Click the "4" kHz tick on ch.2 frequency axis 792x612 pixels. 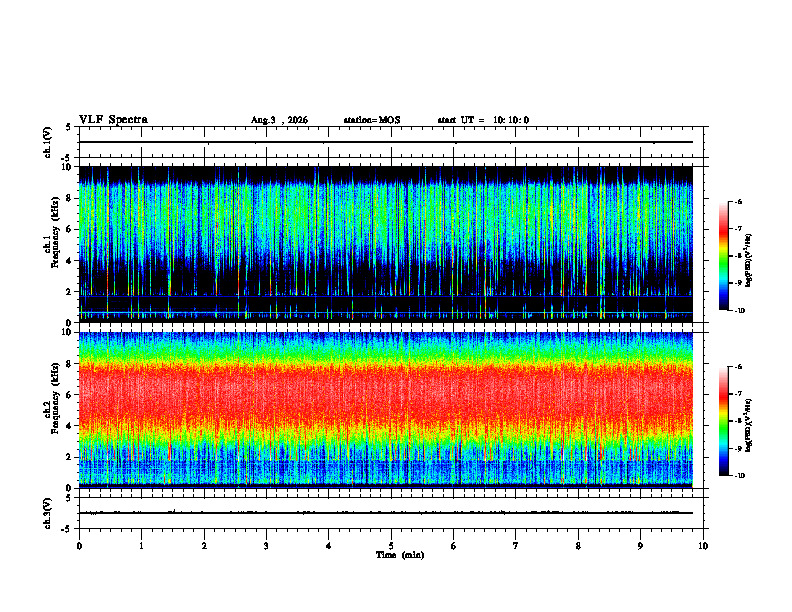click(70, 426)
